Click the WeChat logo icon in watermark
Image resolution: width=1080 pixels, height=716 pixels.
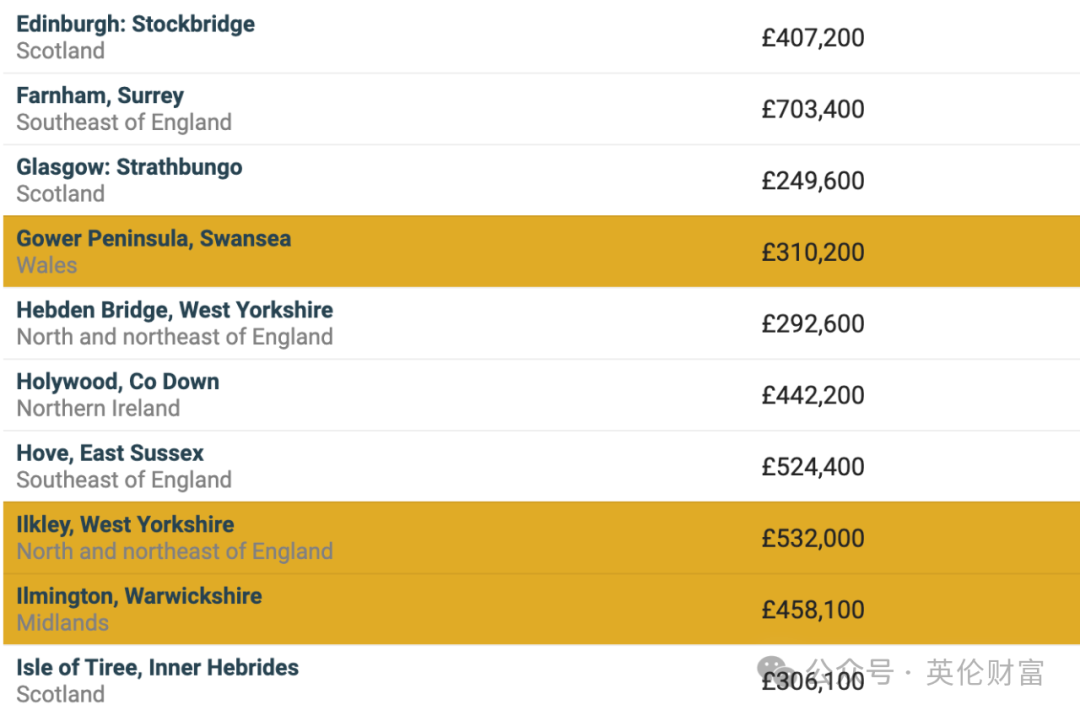tap(774, 670)
